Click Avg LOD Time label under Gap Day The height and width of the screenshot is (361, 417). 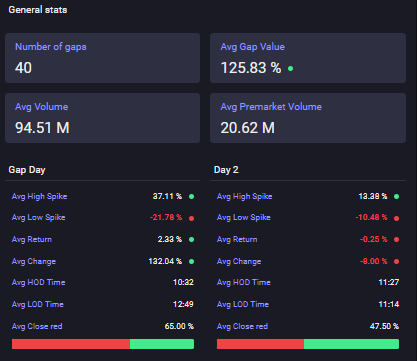coord(38,305)
